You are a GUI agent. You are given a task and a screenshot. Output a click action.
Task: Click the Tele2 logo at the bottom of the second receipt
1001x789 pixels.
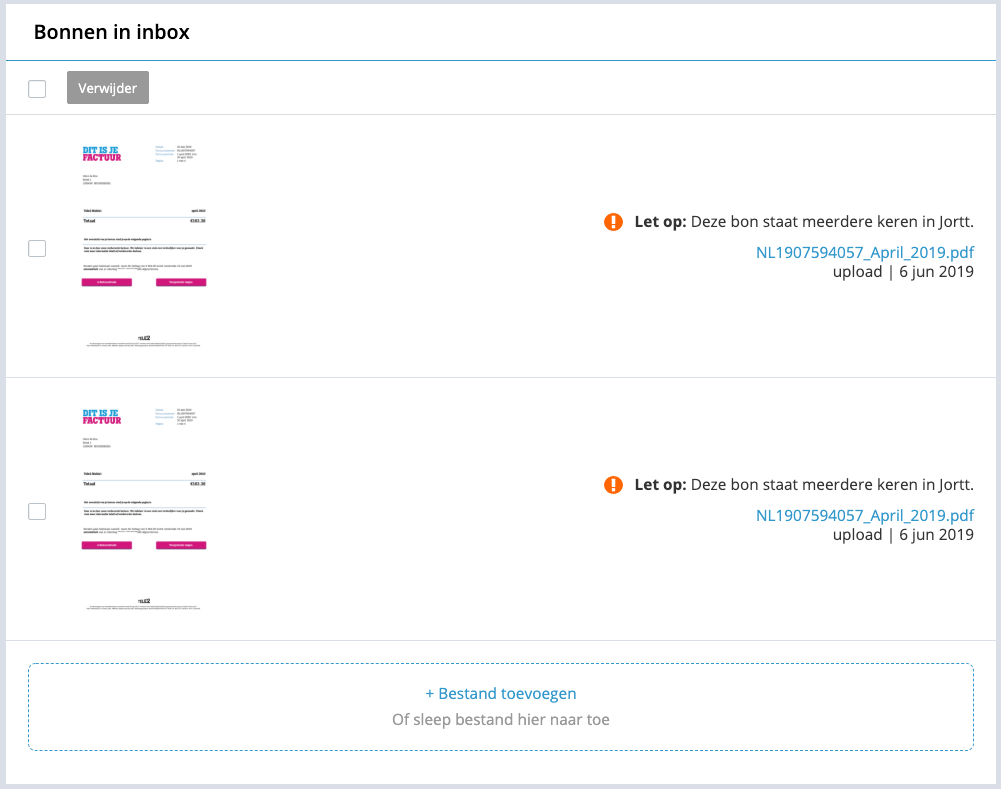pyautogui.click(x=144, y=601)
